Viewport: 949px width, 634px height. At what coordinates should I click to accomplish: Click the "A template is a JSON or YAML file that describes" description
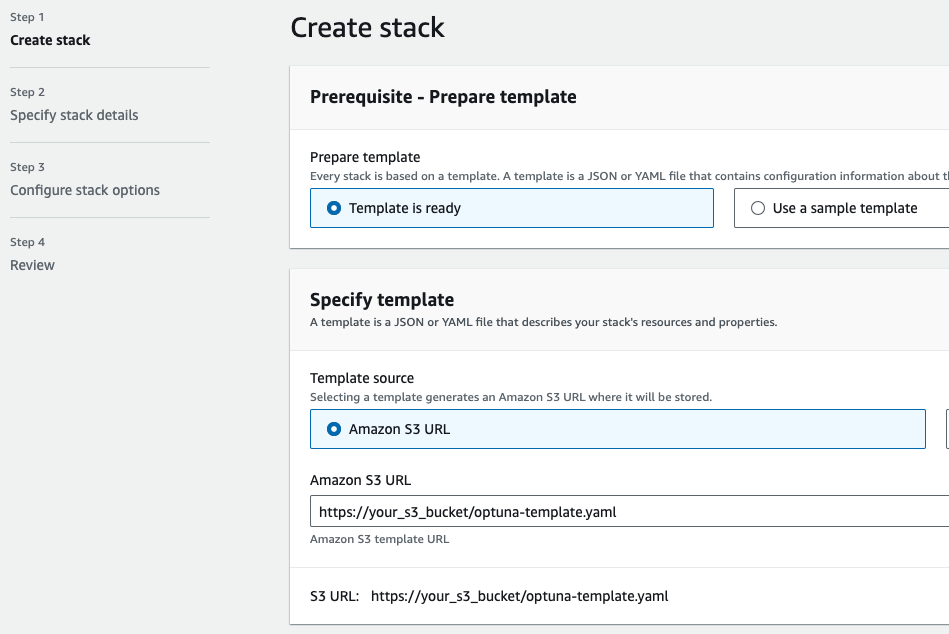(x=543, y=322)
